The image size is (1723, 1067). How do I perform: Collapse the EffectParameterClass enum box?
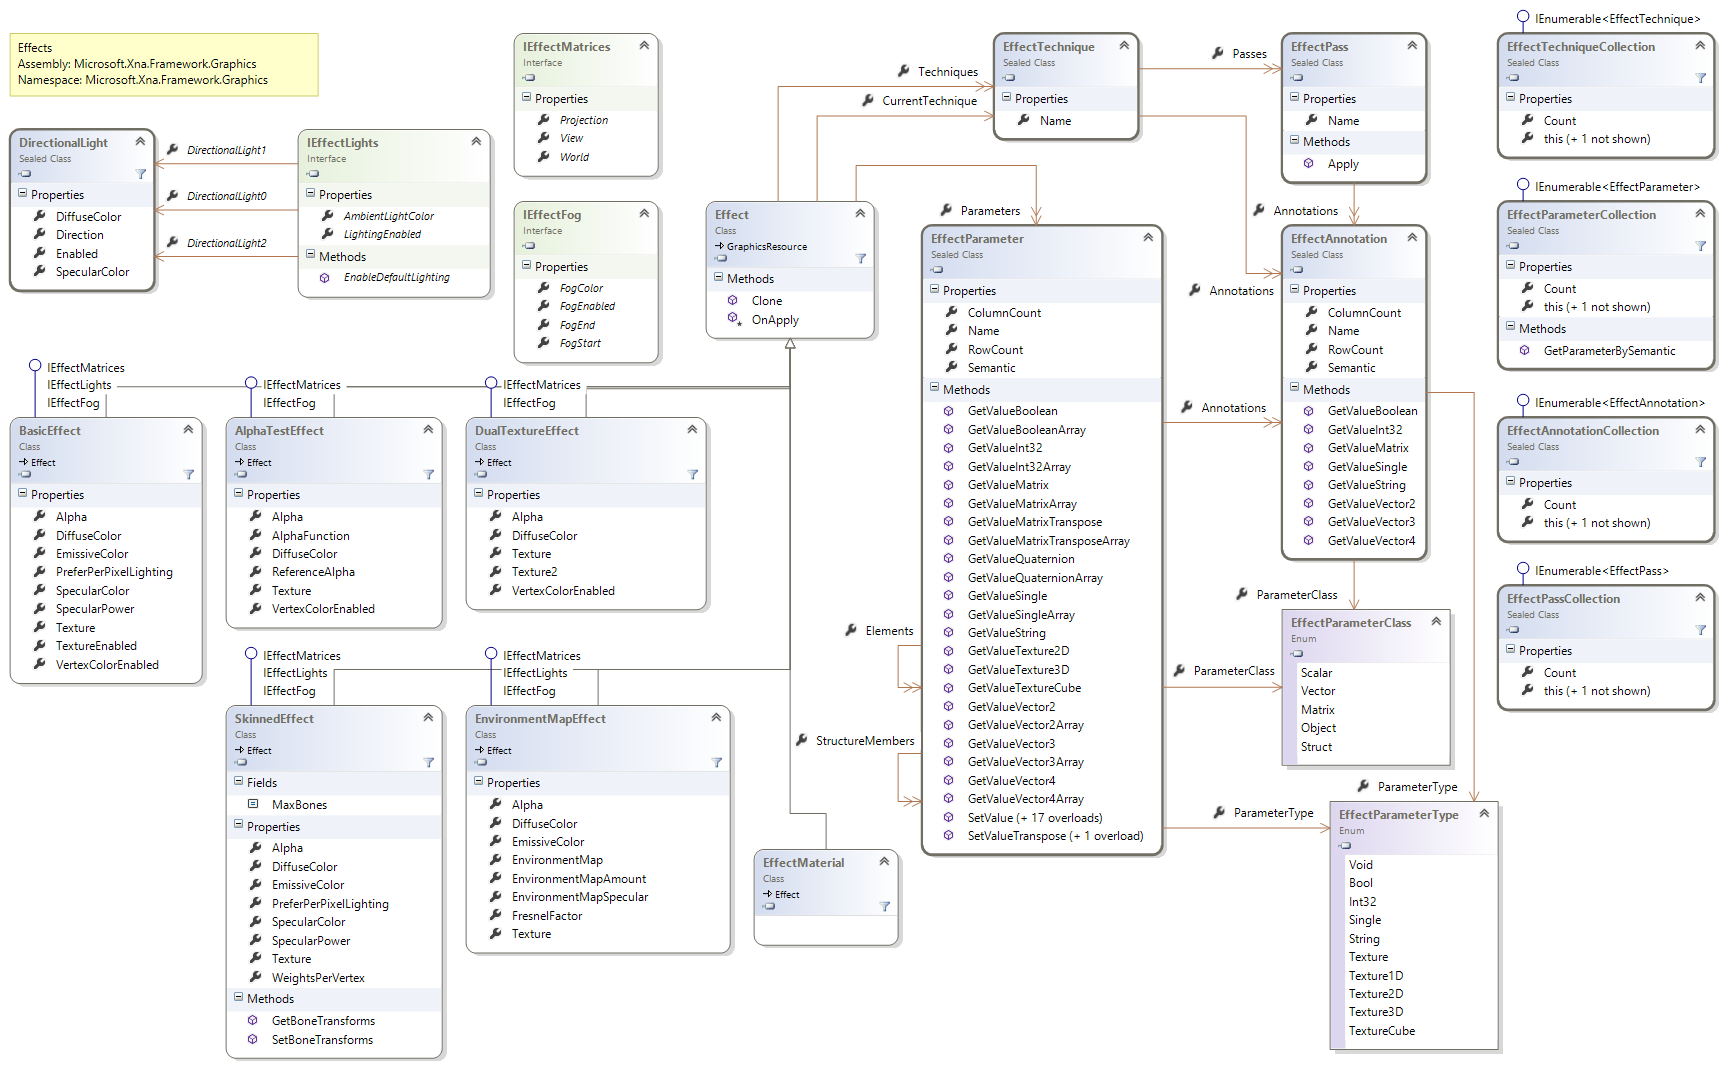1436,622
